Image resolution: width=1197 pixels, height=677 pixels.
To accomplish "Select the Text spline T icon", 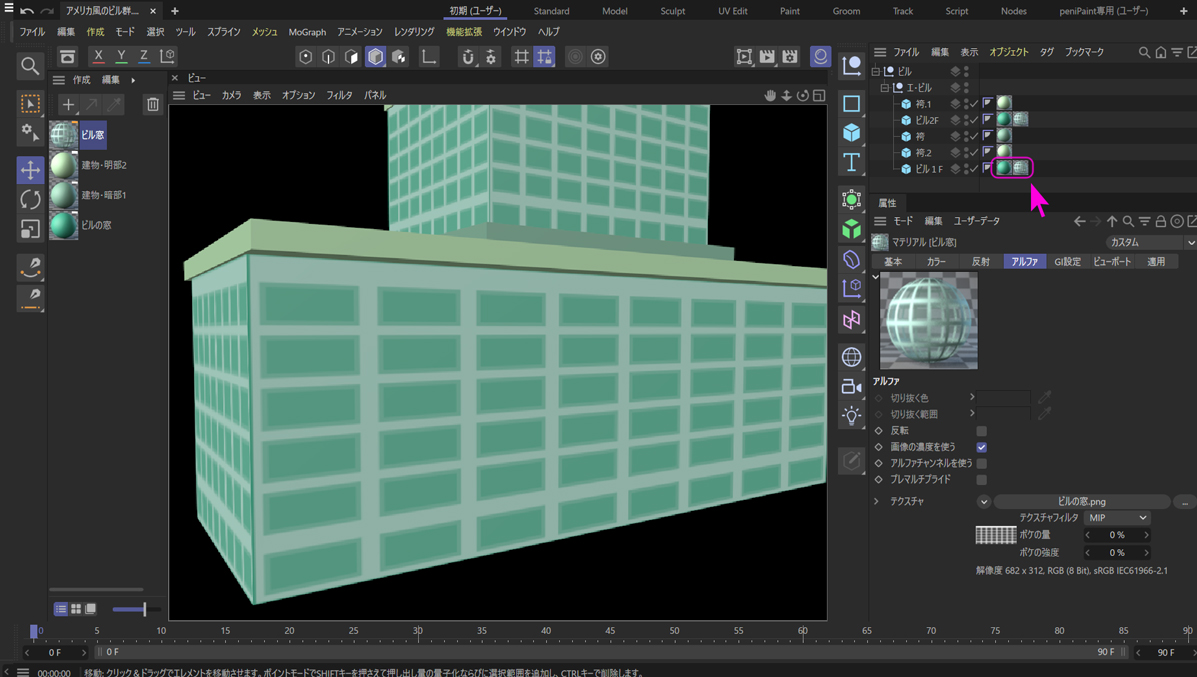I will (851, 163).
